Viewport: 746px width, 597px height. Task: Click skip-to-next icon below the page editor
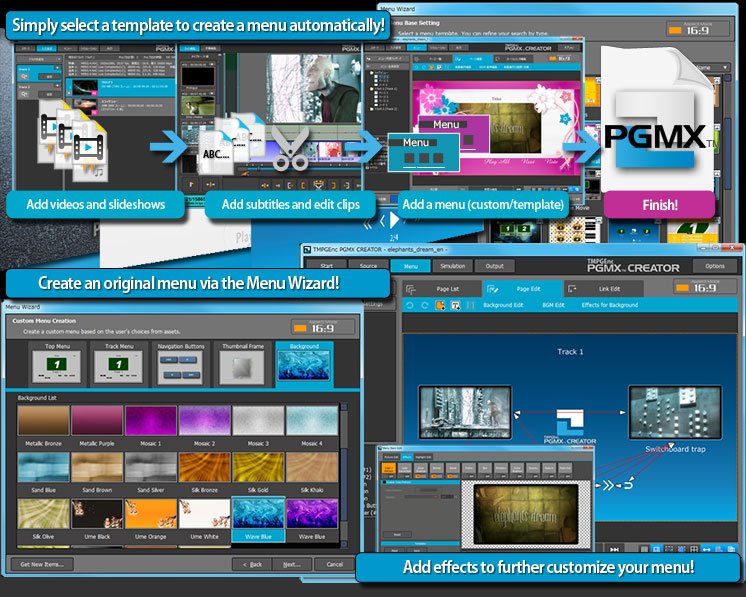(x=614, y=549)
